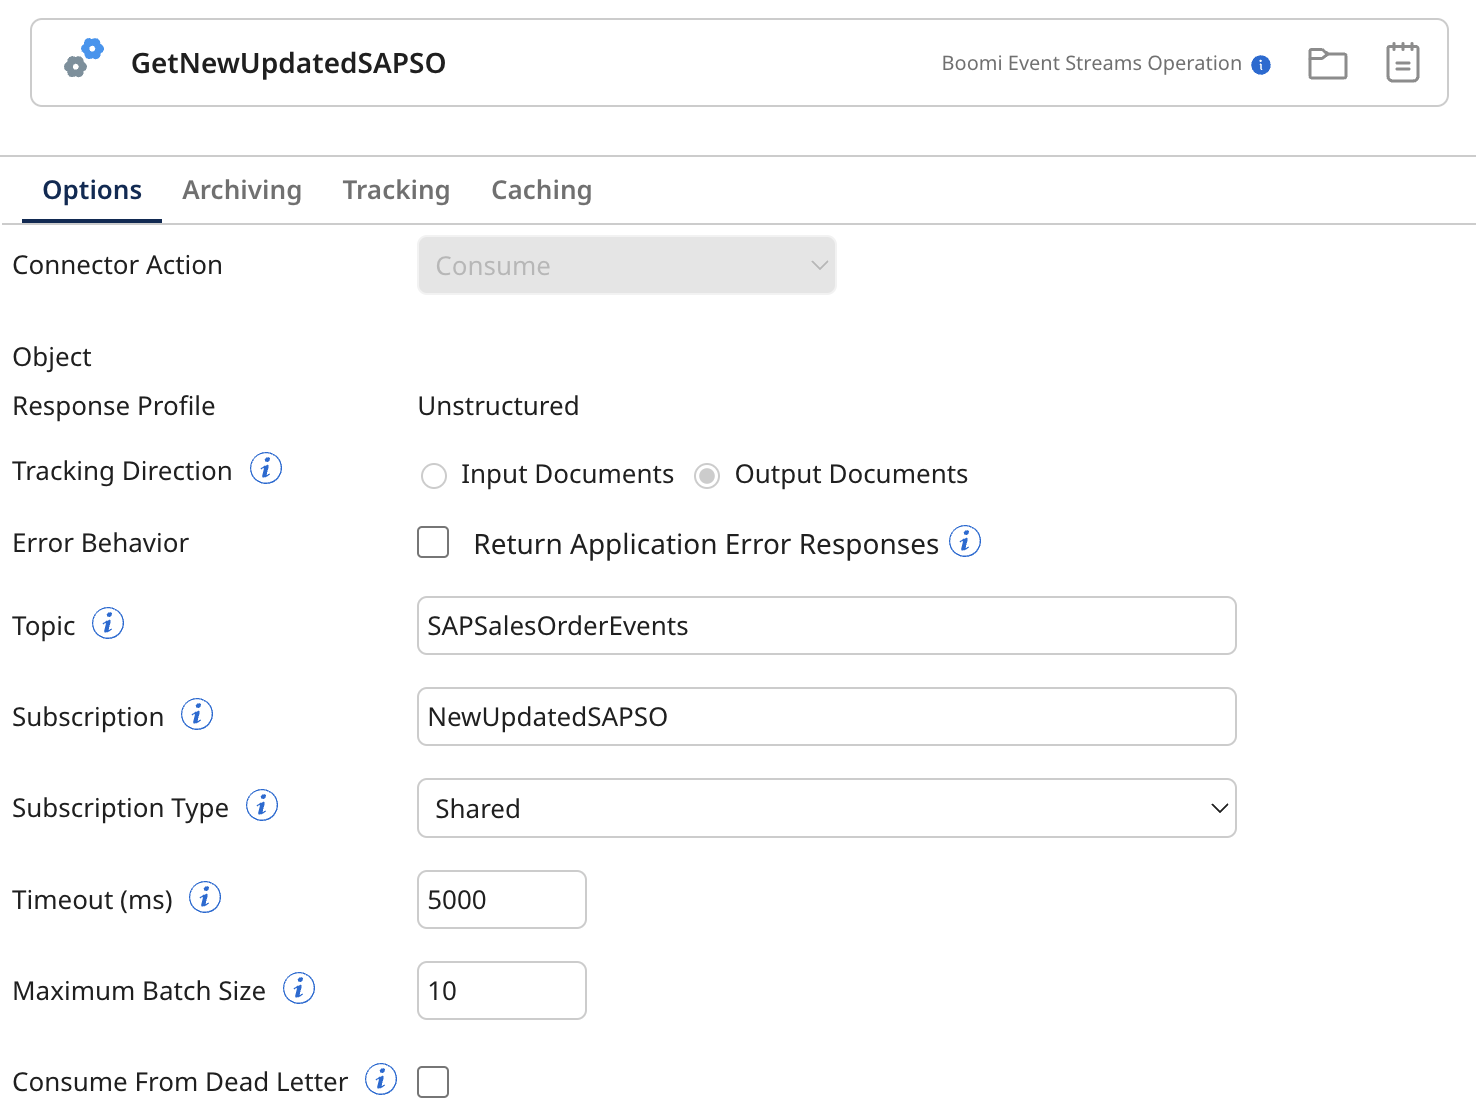Select the Input Documents radio button
The image size is (1476, 1118).
434,475
